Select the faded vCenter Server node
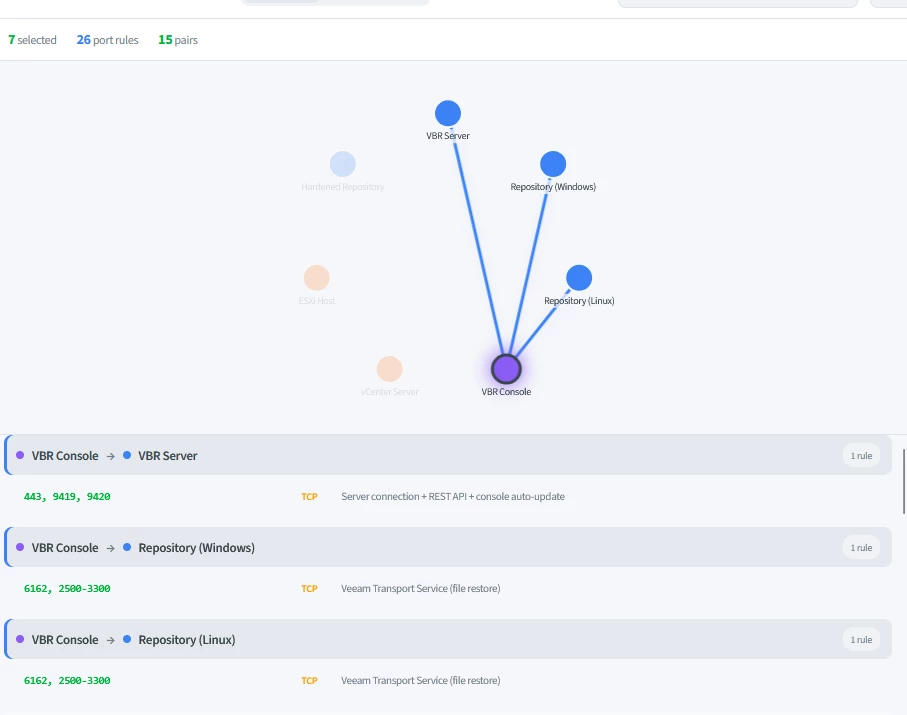Viewport: 907px width, 715px height. 389,369
